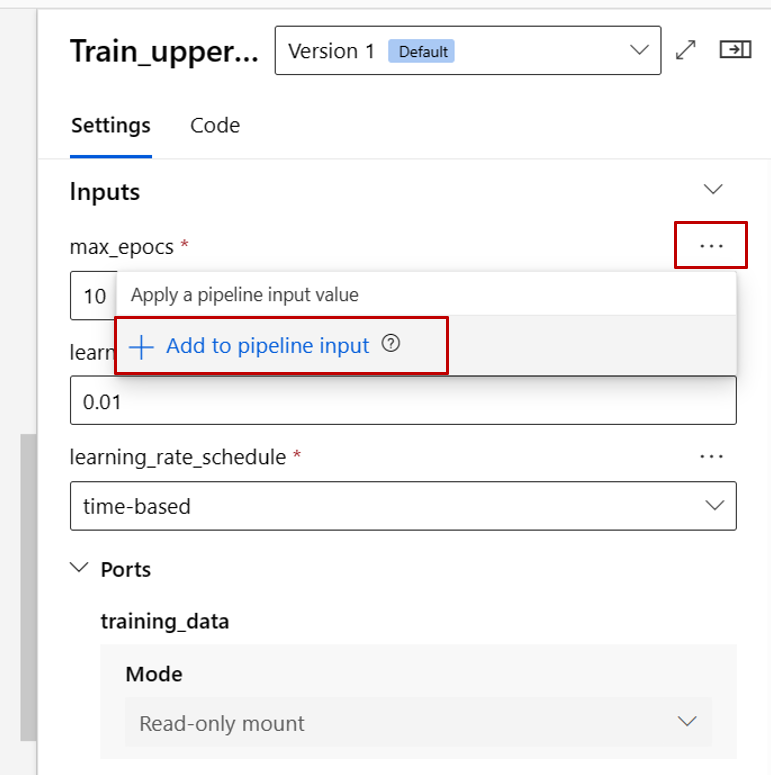The image size is (771, 775).
Task: Click the collapse side panel icon
Action: 735,50
